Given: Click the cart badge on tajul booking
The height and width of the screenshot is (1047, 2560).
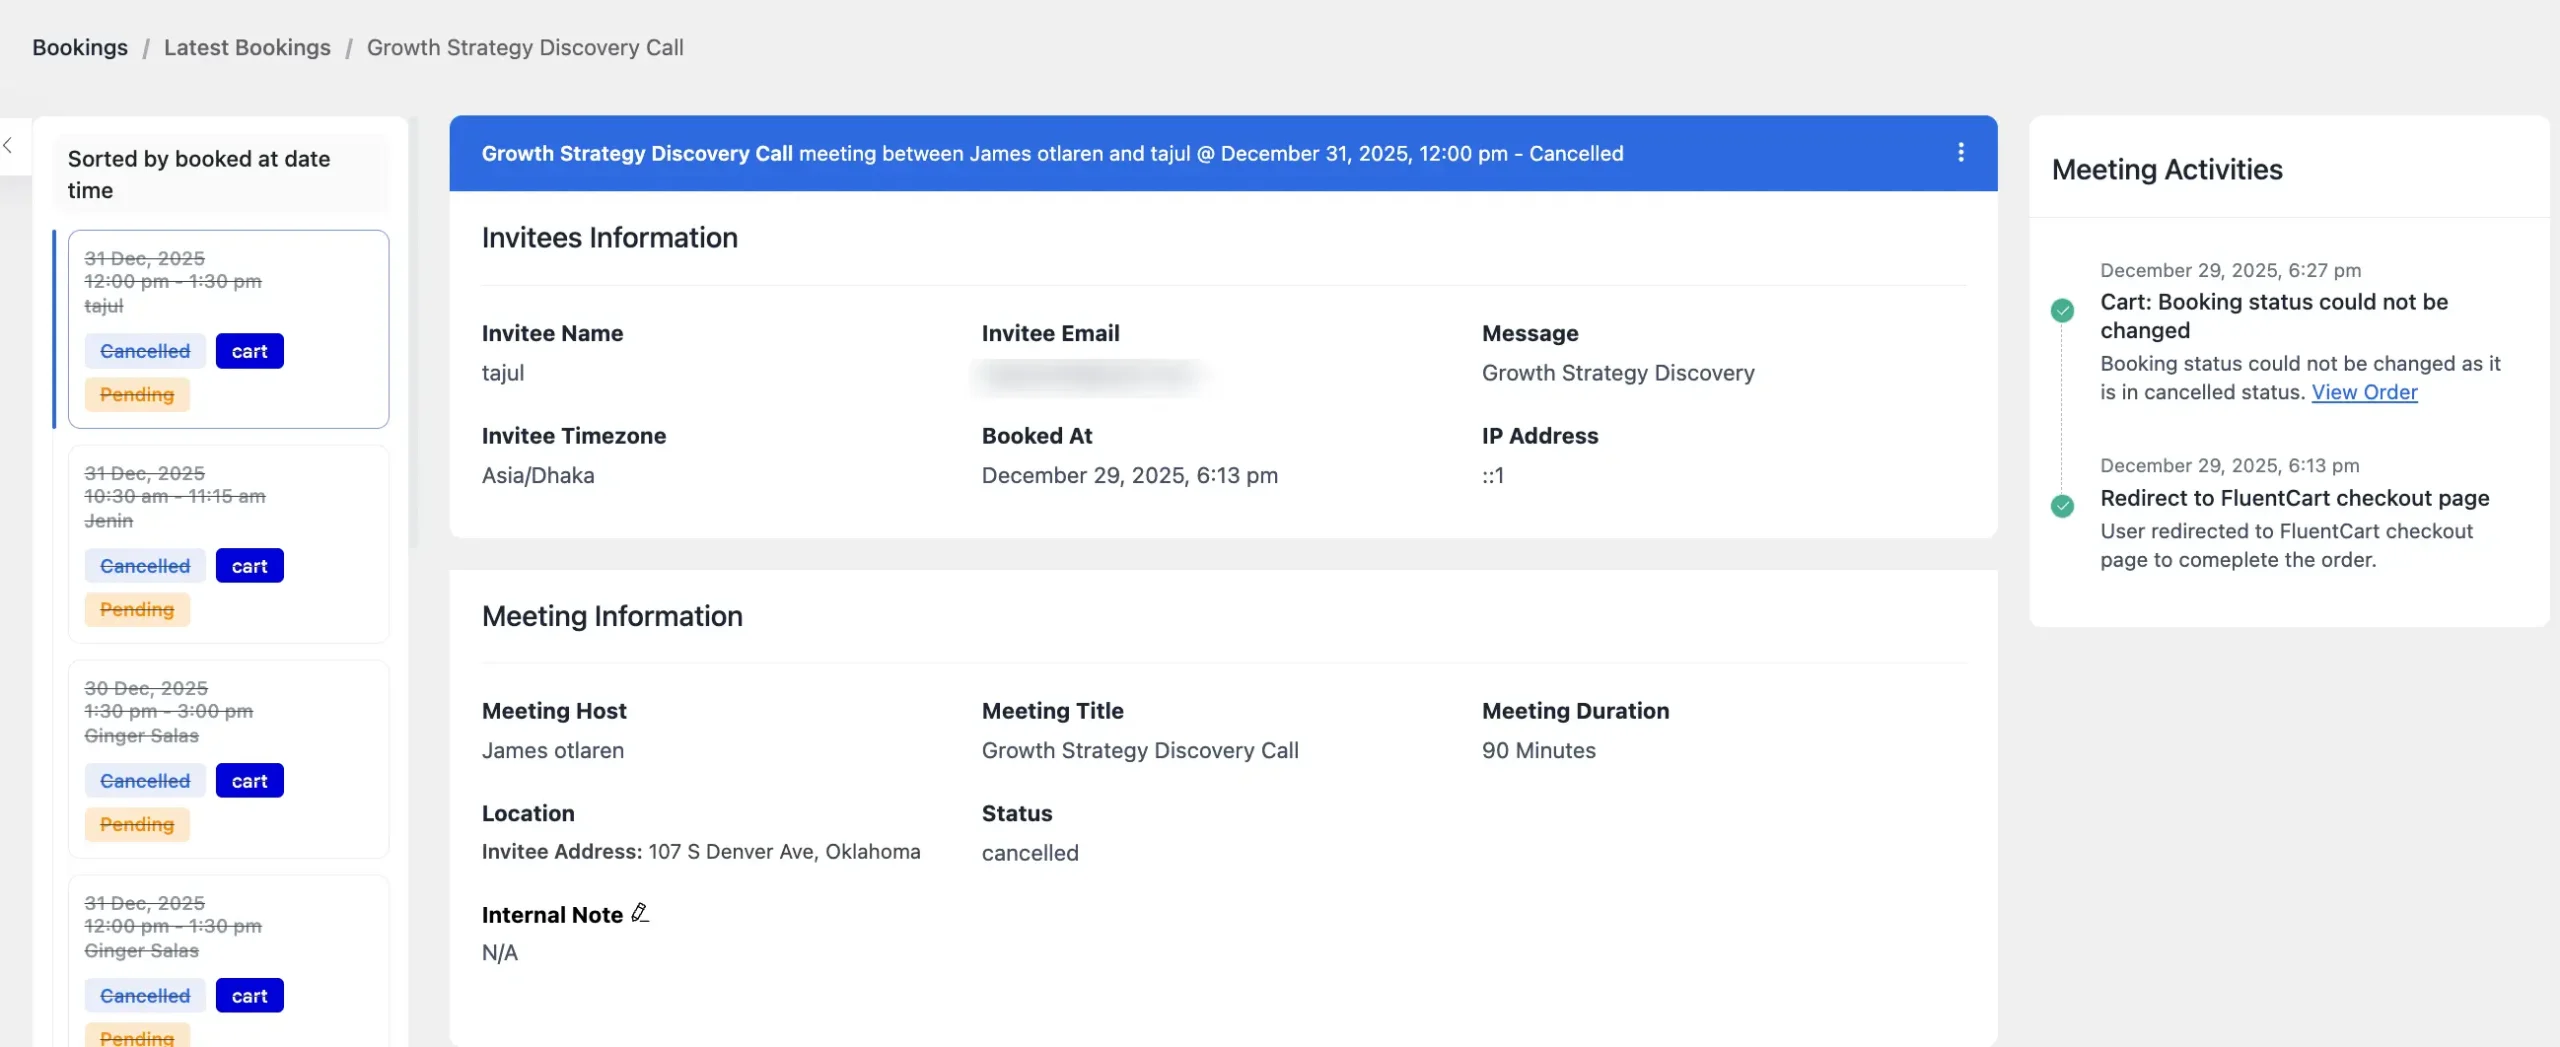Looking at the screenshot, I should (249, 352).
